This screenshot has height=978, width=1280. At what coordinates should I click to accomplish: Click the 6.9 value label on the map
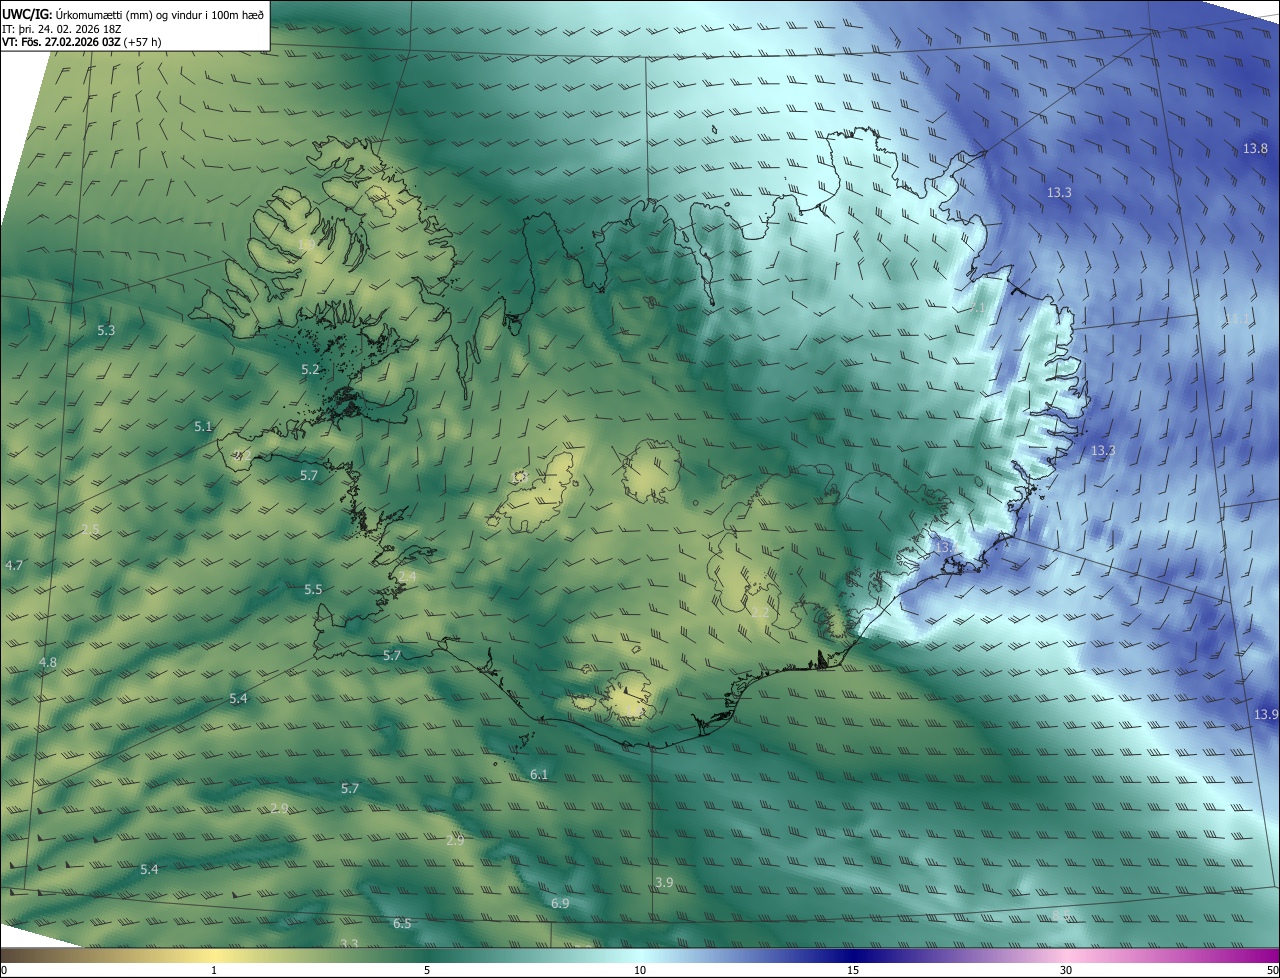tap(560, 904)
